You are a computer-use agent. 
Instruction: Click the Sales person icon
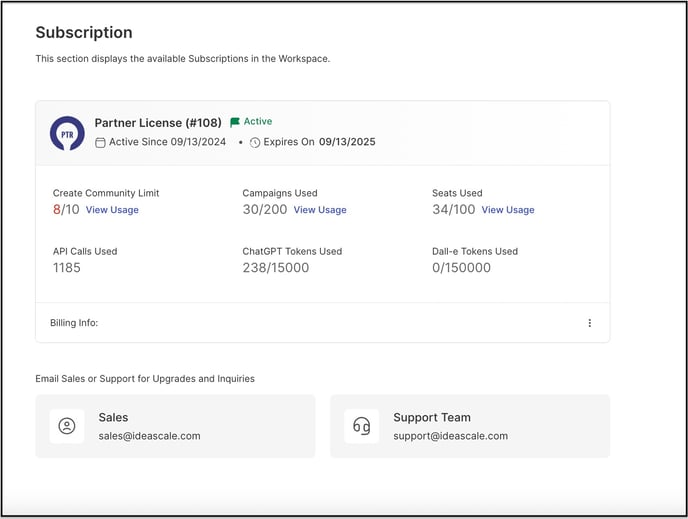[67, 426]
